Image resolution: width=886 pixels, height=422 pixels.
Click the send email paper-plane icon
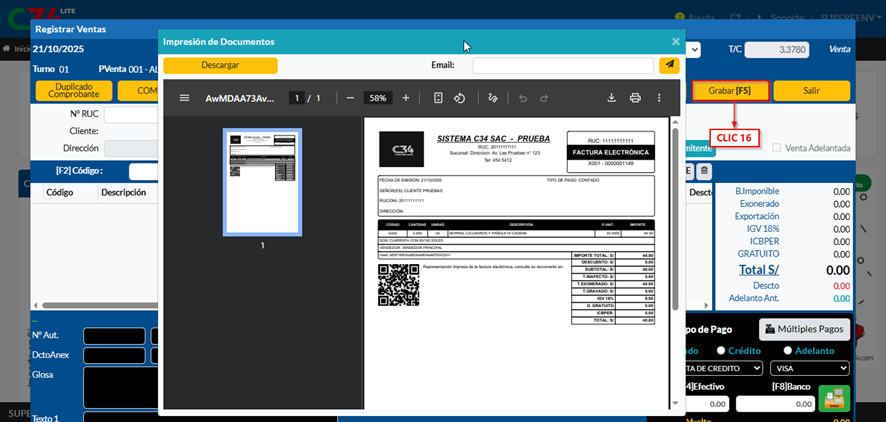click(x=669, y=65)
